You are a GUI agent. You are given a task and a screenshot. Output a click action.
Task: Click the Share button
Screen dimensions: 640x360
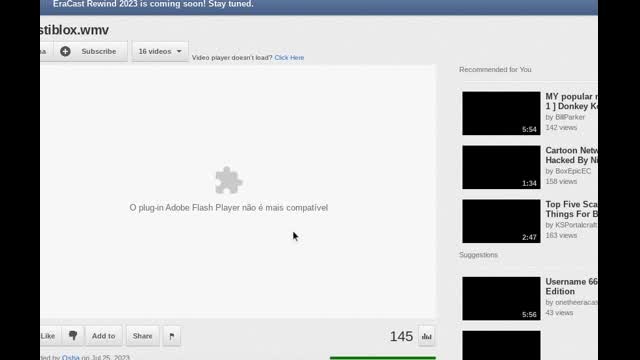(142, 336)
